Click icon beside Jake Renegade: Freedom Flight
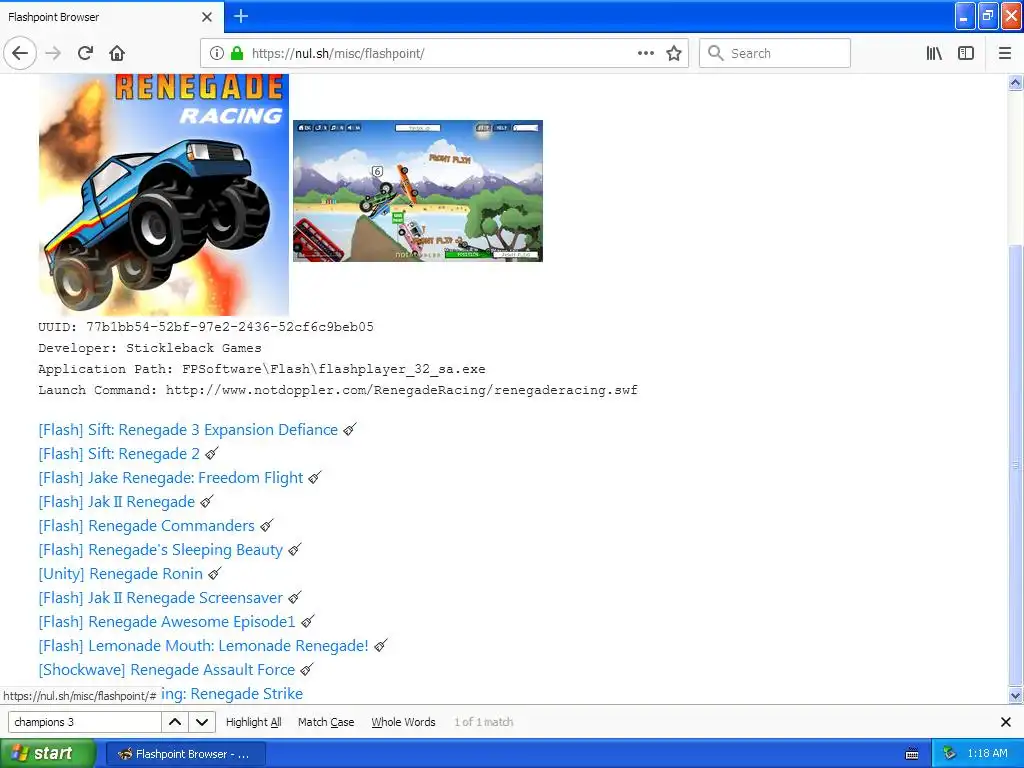The width and height of the screenshot is (1024, 768). 315,478
